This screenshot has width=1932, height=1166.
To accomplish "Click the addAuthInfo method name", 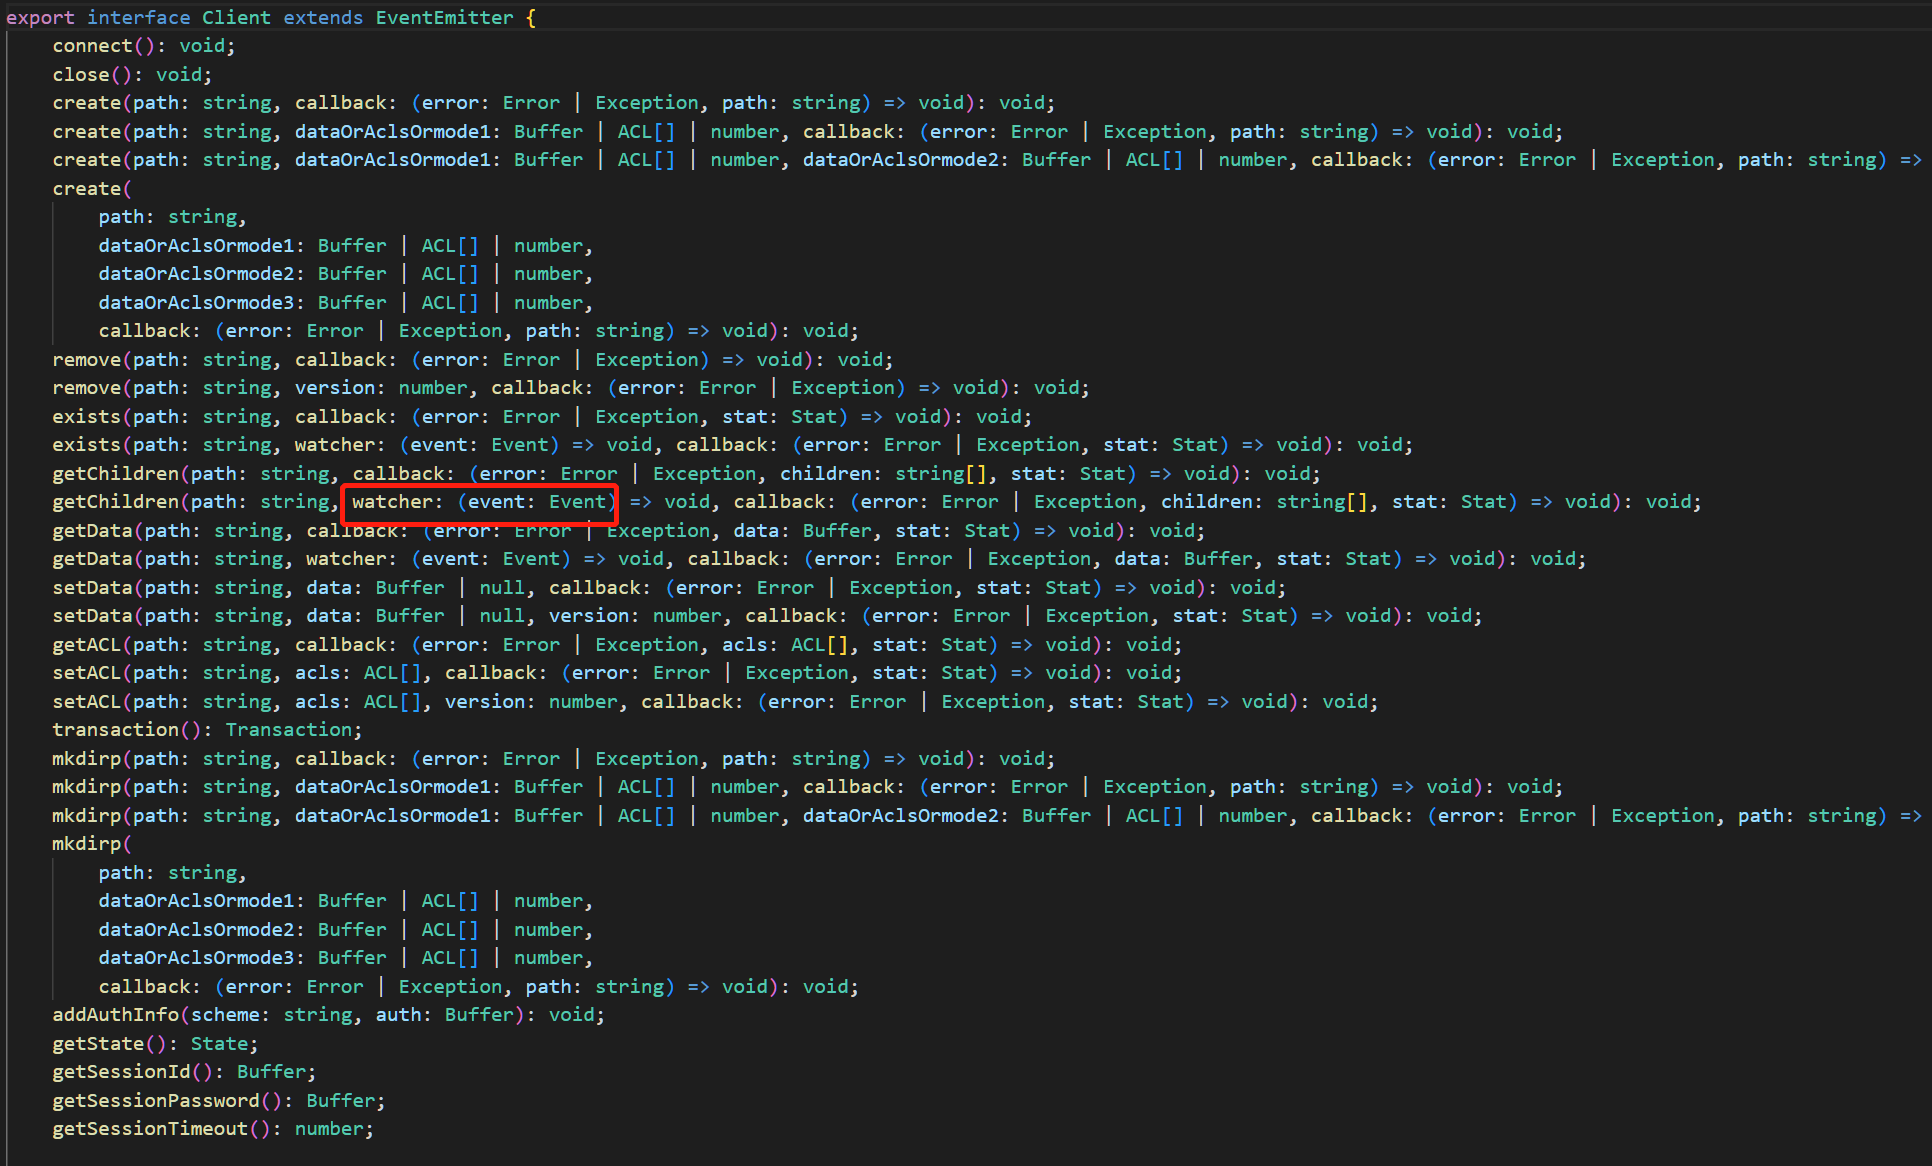I will (115, 1015).
